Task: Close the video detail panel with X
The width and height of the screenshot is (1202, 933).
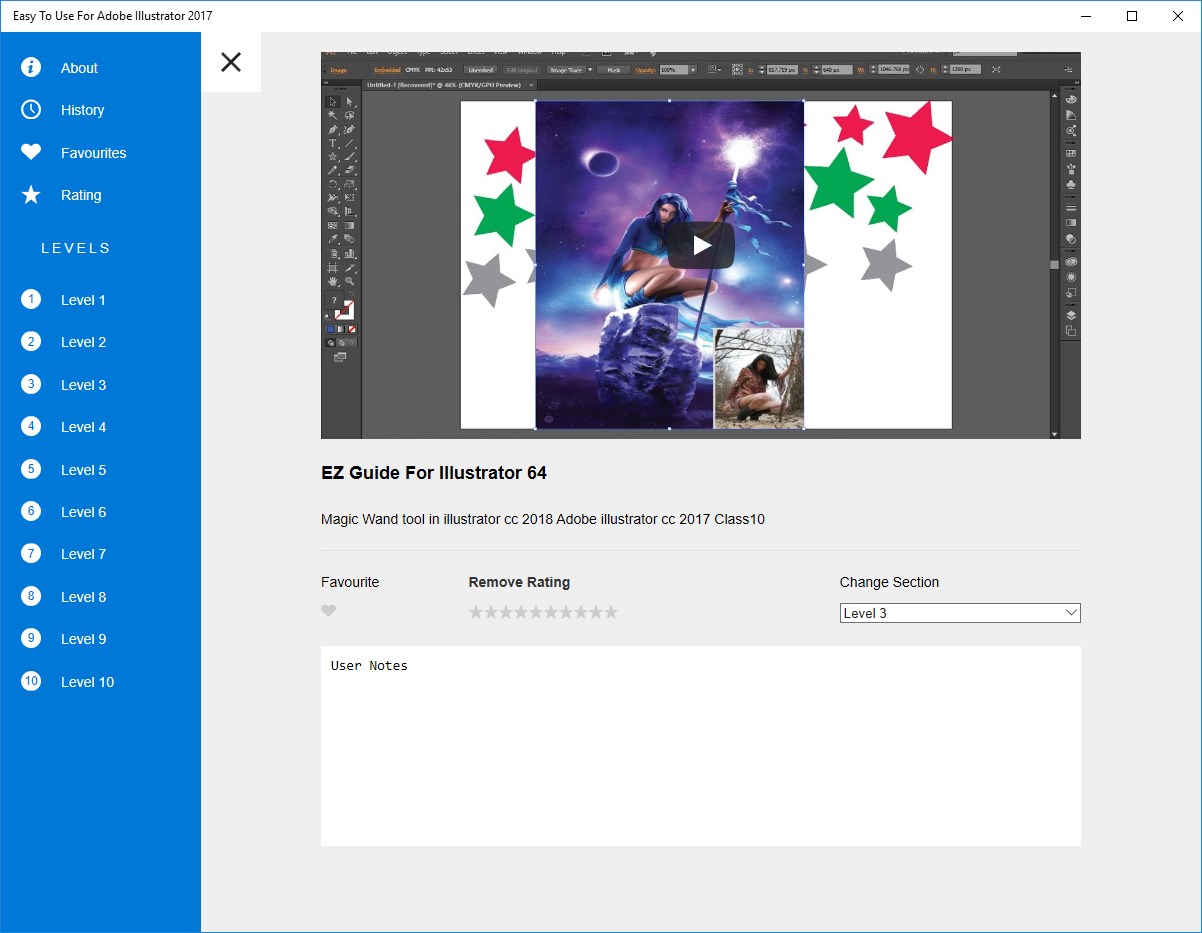Action: (231, 62)
